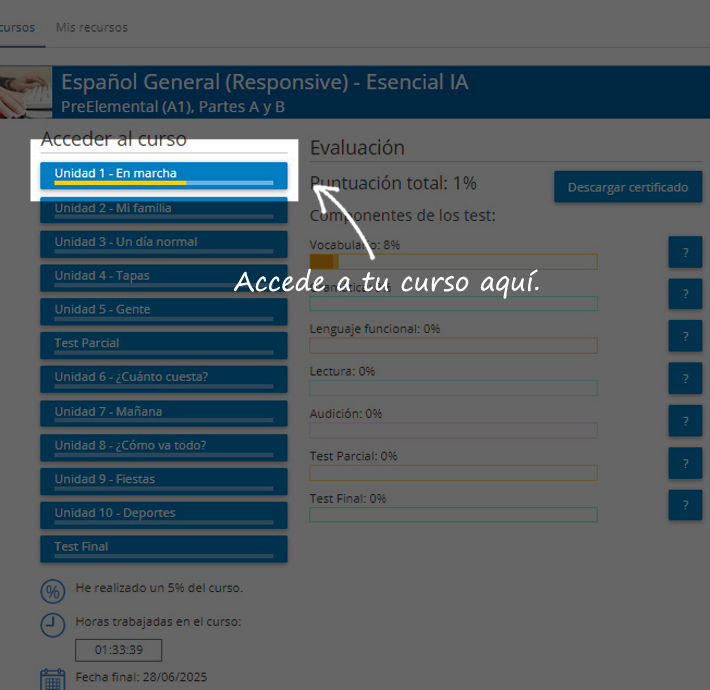Open Unidad 10 - Deportes
Screen dimensions: 710x690
[x=164, y=514]
